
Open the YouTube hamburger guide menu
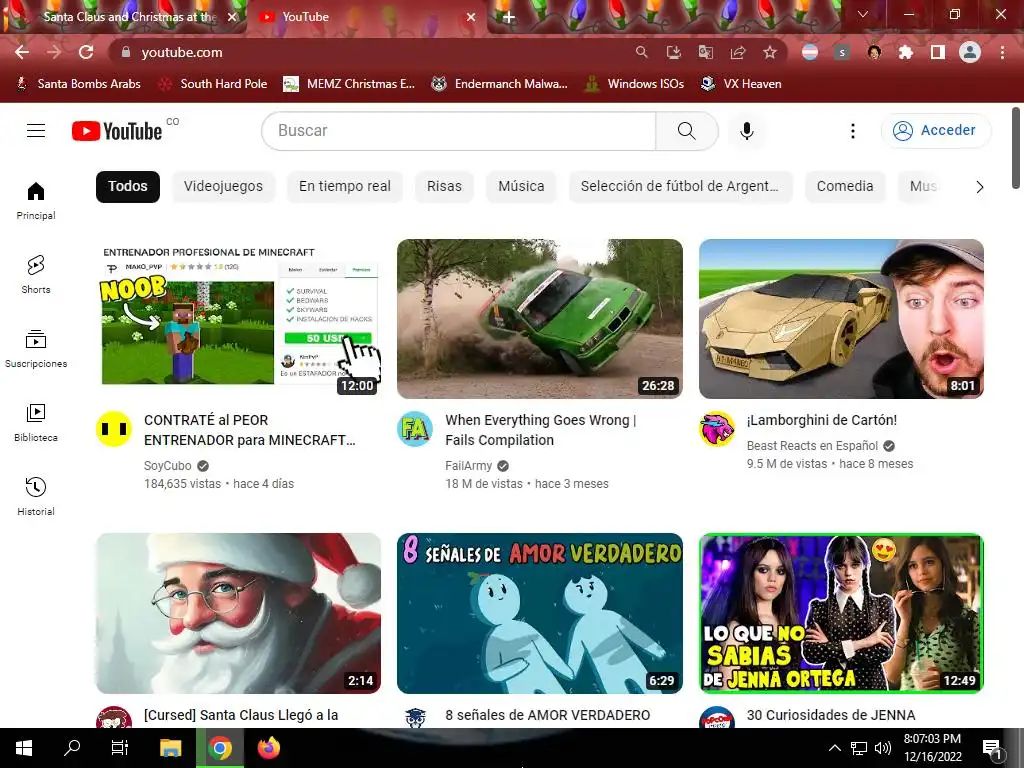point(36,131)
